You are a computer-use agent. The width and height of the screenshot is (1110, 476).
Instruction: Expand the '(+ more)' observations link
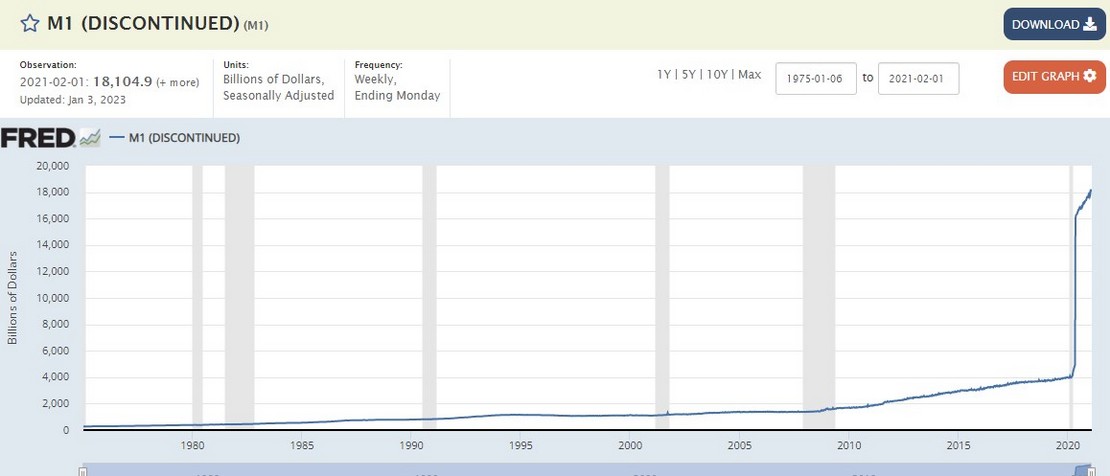[x=177, y=82]
